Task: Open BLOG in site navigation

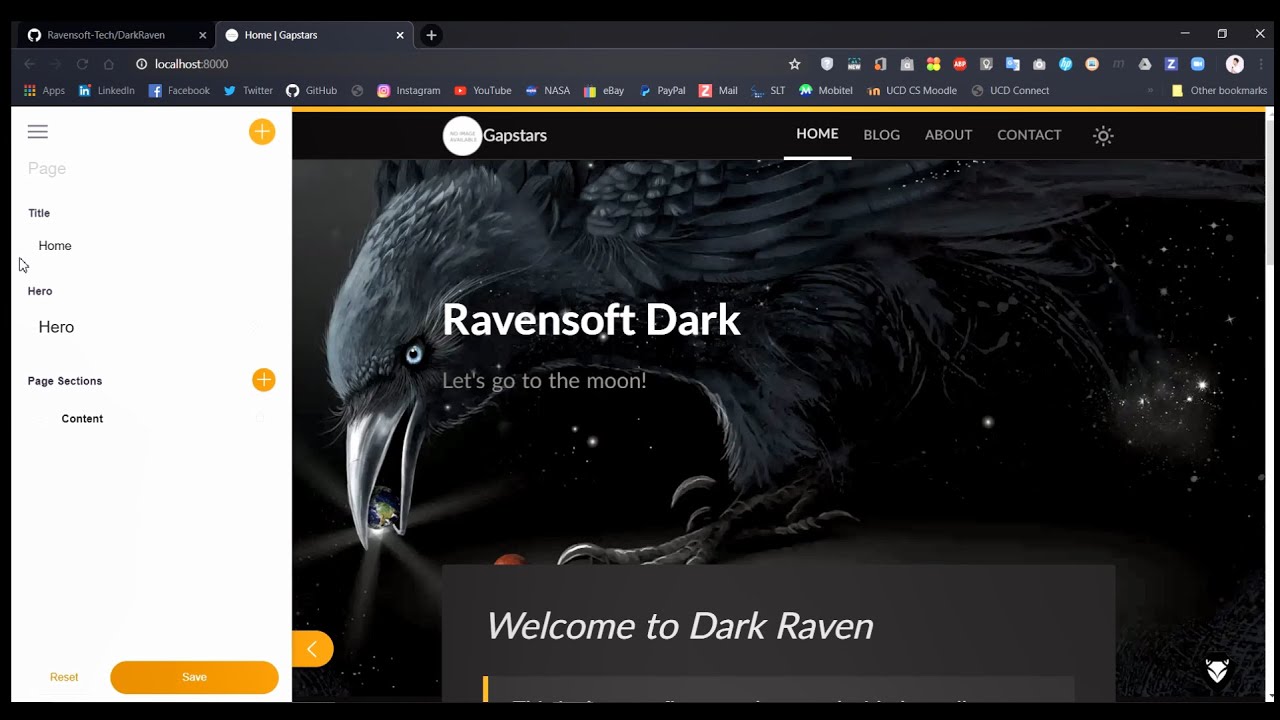Action: point(881,135)
